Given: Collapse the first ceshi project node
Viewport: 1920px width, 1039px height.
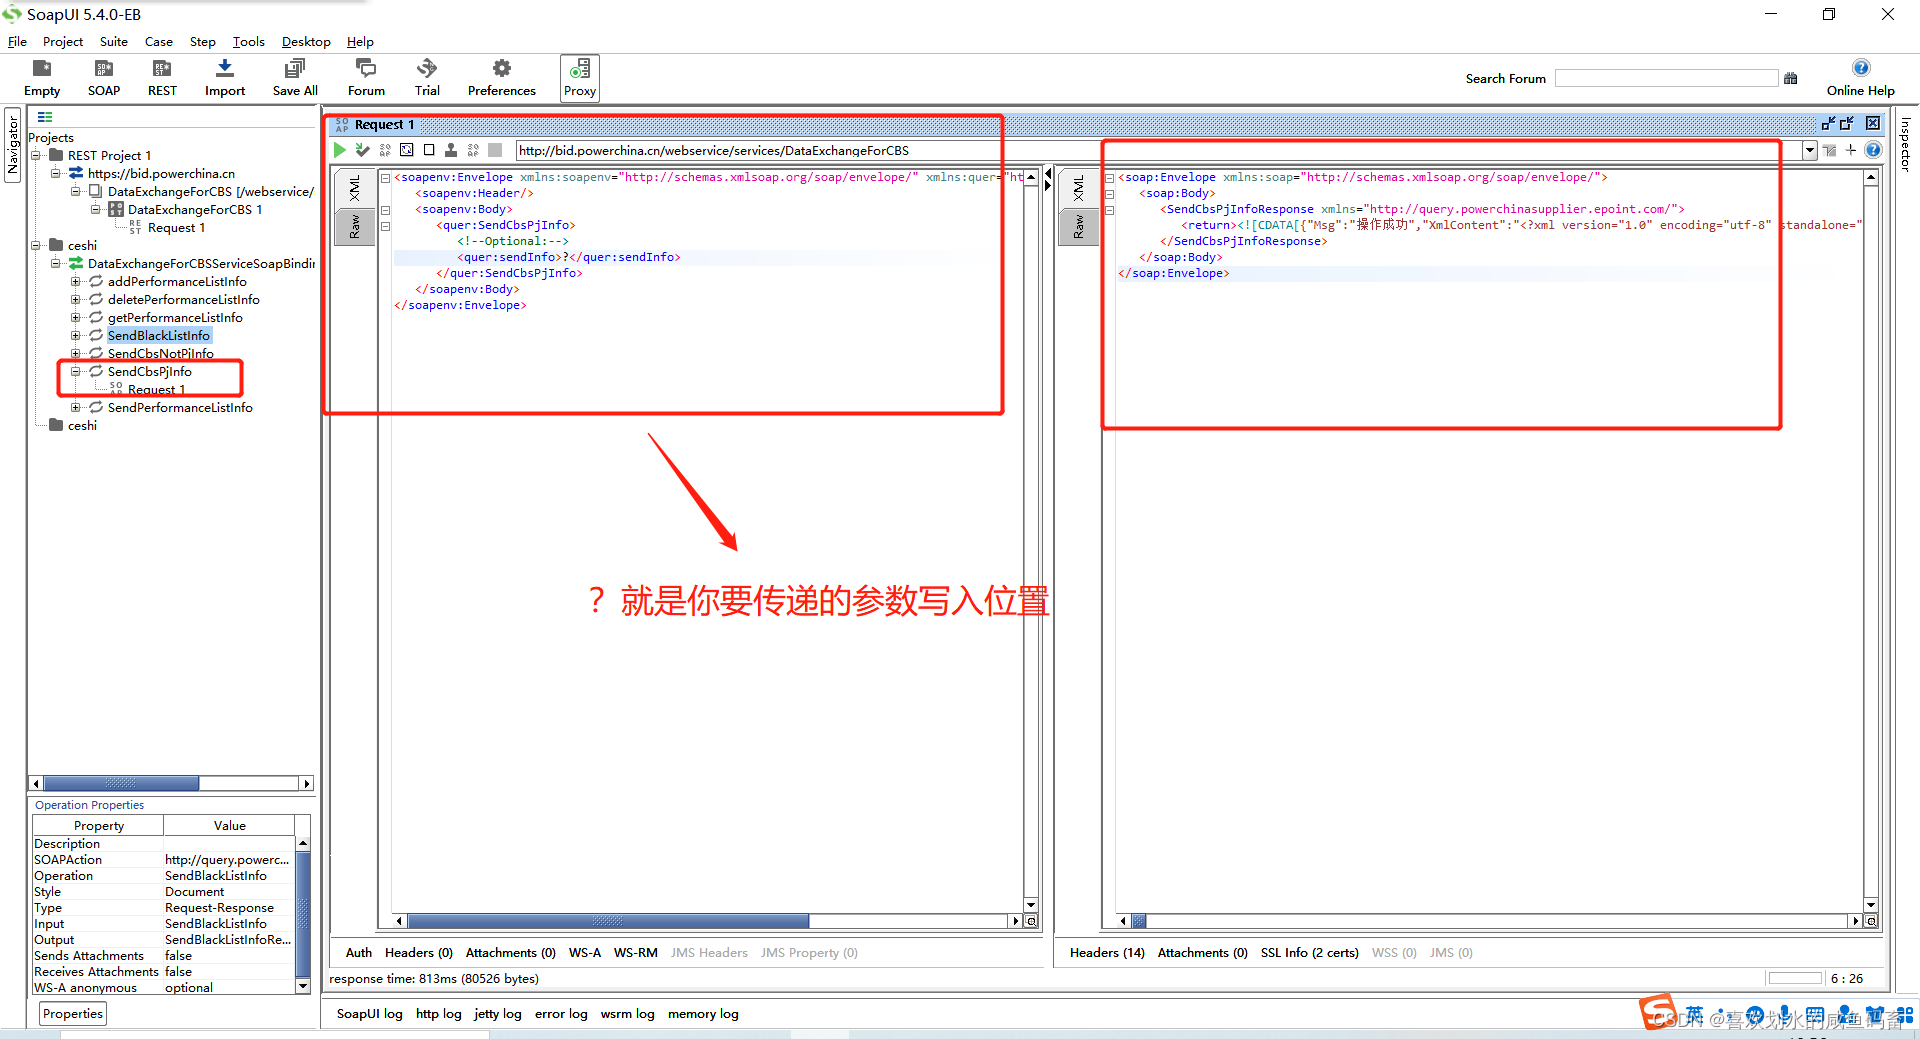Looking at the screenshot, I should (x=36, y=245).
